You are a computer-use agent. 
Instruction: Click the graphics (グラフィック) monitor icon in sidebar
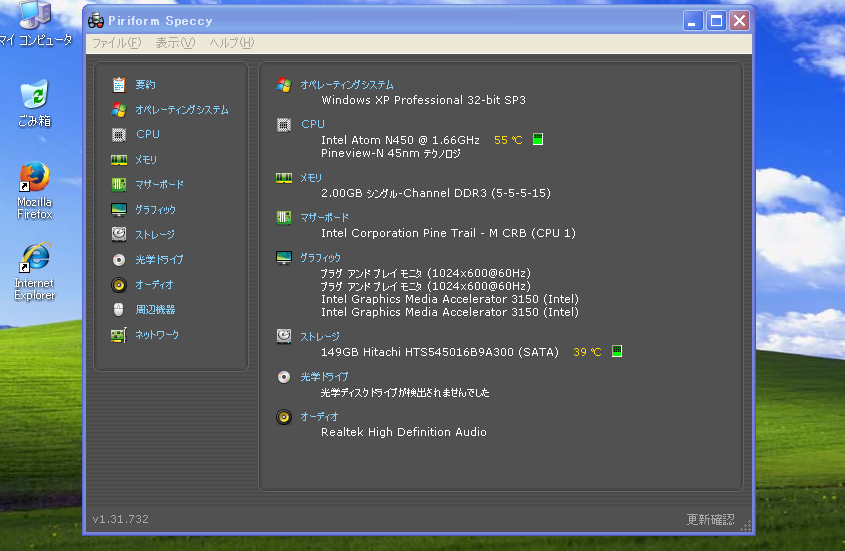[119, 209]
